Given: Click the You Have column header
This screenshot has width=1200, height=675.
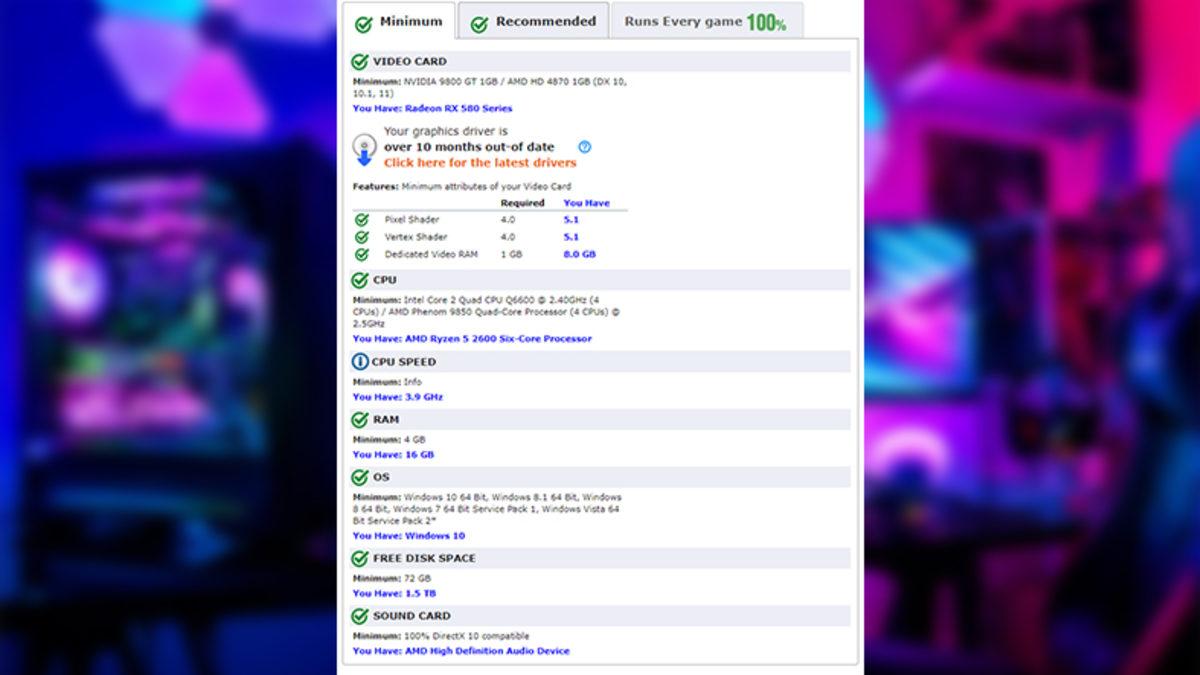Looking at the screenshot, I should pos(586,203).
